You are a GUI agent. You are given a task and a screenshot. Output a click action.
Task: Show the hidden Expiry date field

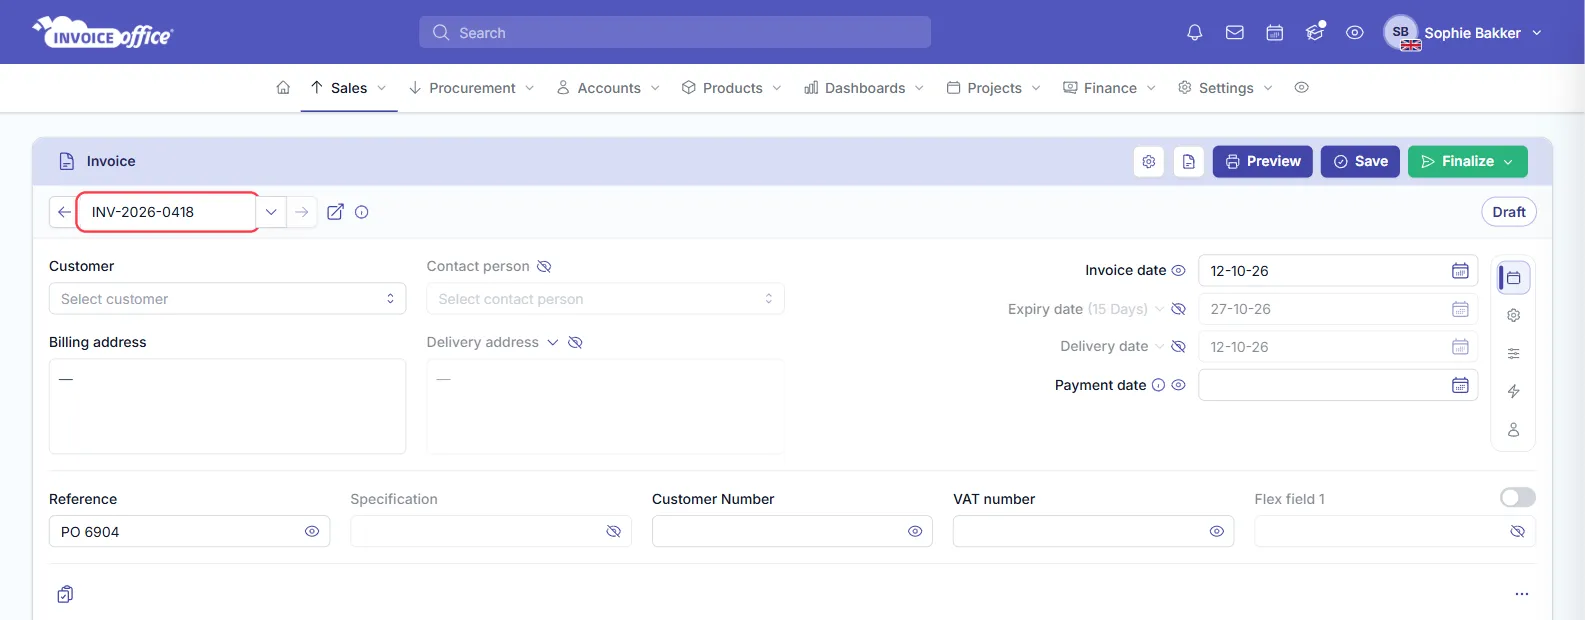[1178, 309]
